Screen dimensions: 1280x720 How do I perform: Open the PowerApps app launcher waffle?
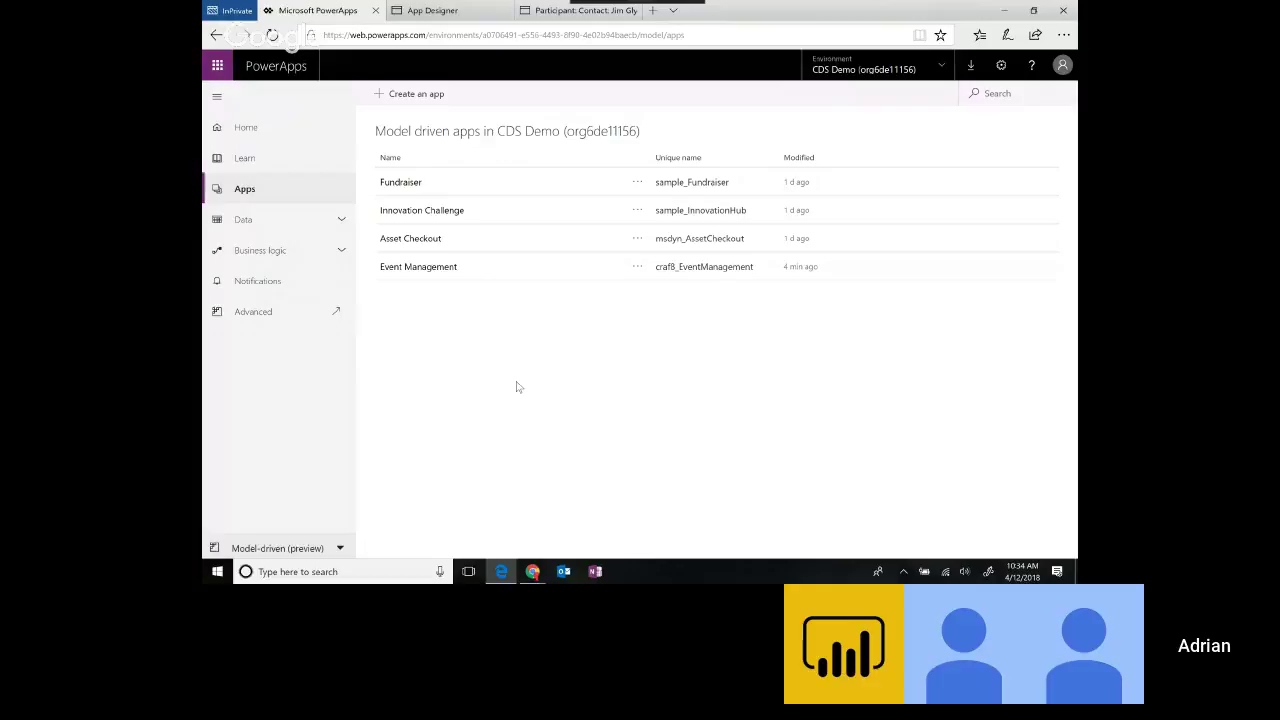tap(217, 66)
